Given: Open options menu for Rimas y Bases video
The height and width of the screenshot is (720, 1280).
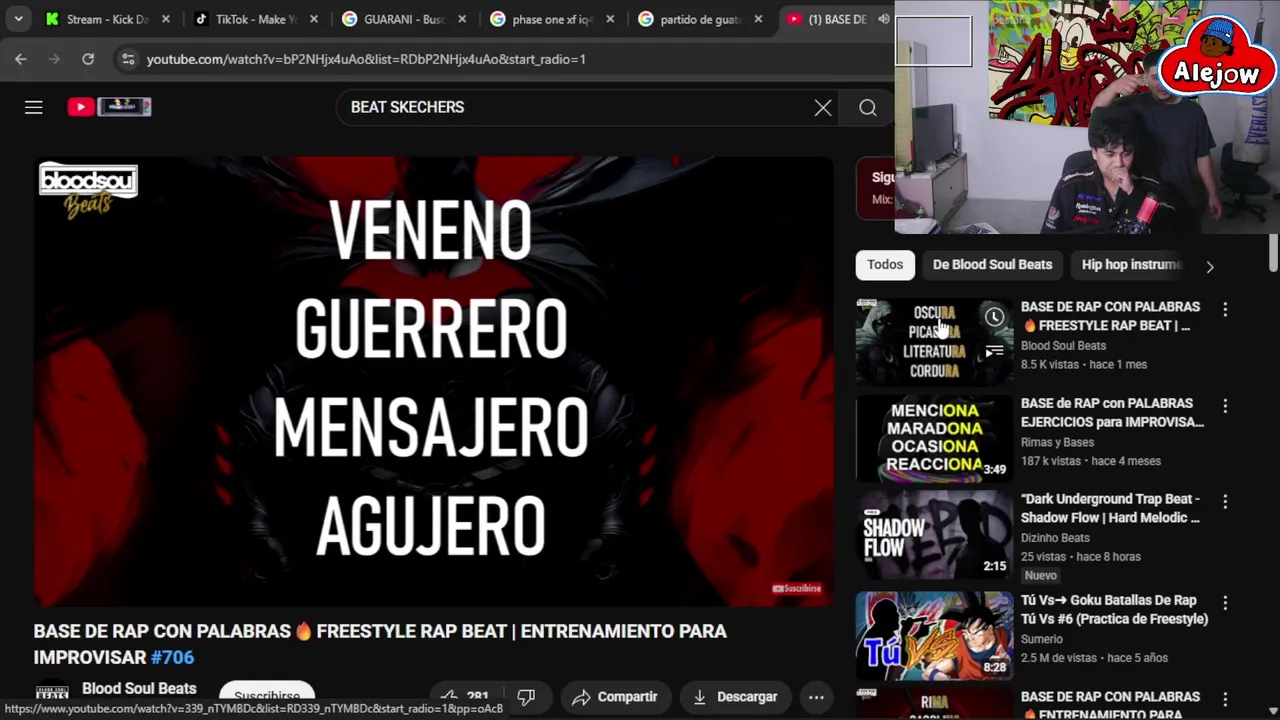Looking at the screenshot, I should tap(1225, 406).
